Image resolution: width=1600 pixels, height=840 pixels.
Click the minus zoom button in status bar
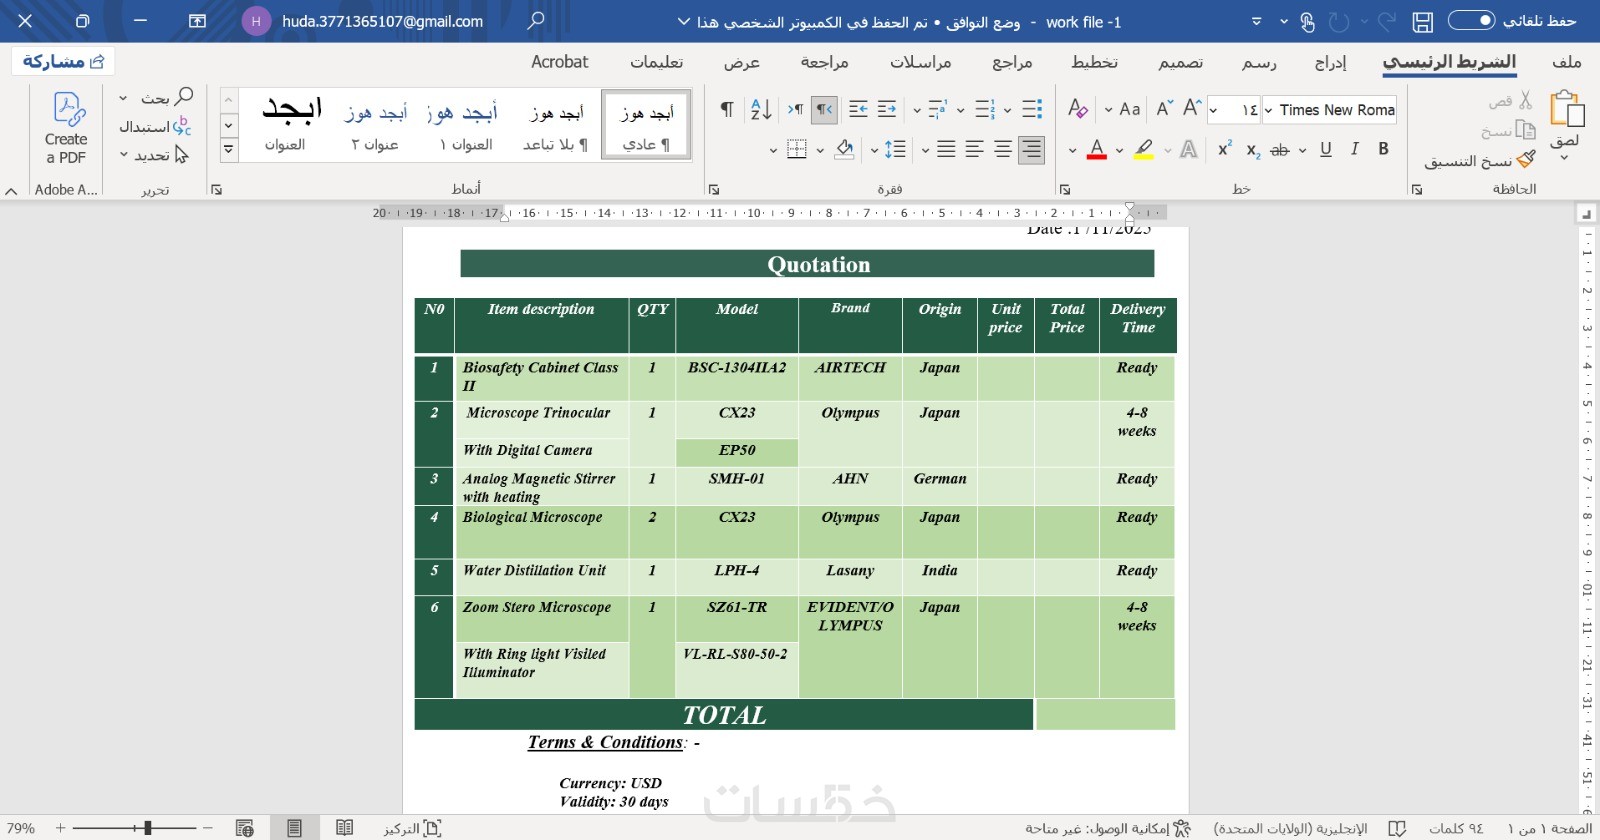click(208, 828)
